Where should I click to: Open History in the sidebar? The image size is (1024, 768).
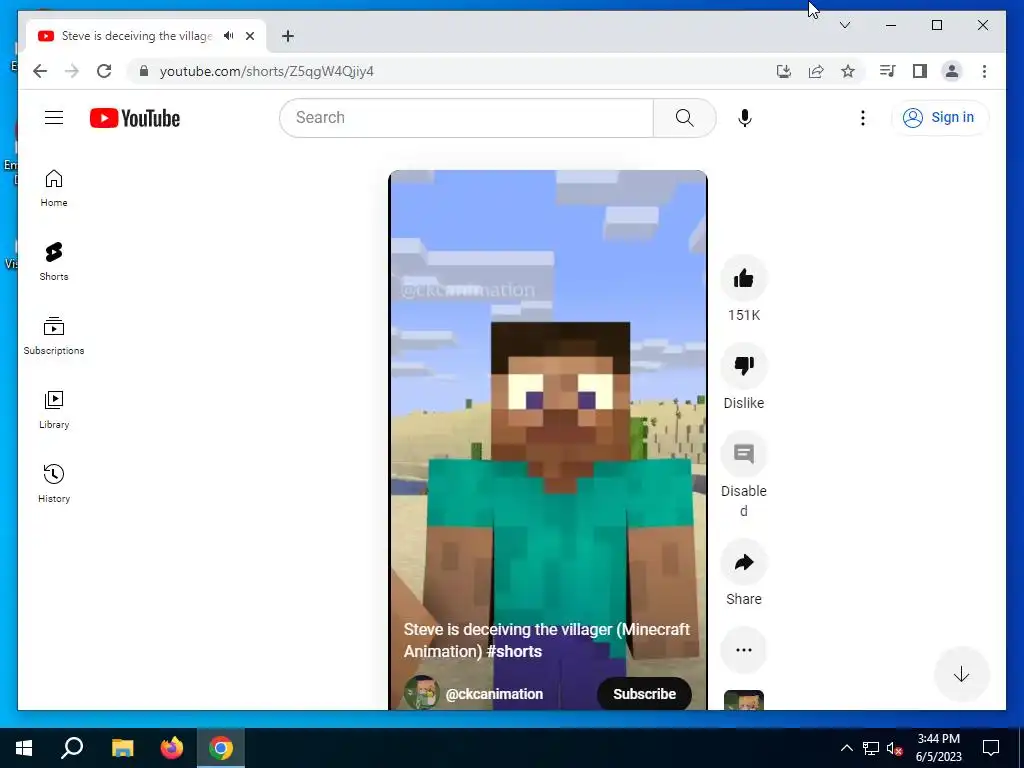pos(54,483)
